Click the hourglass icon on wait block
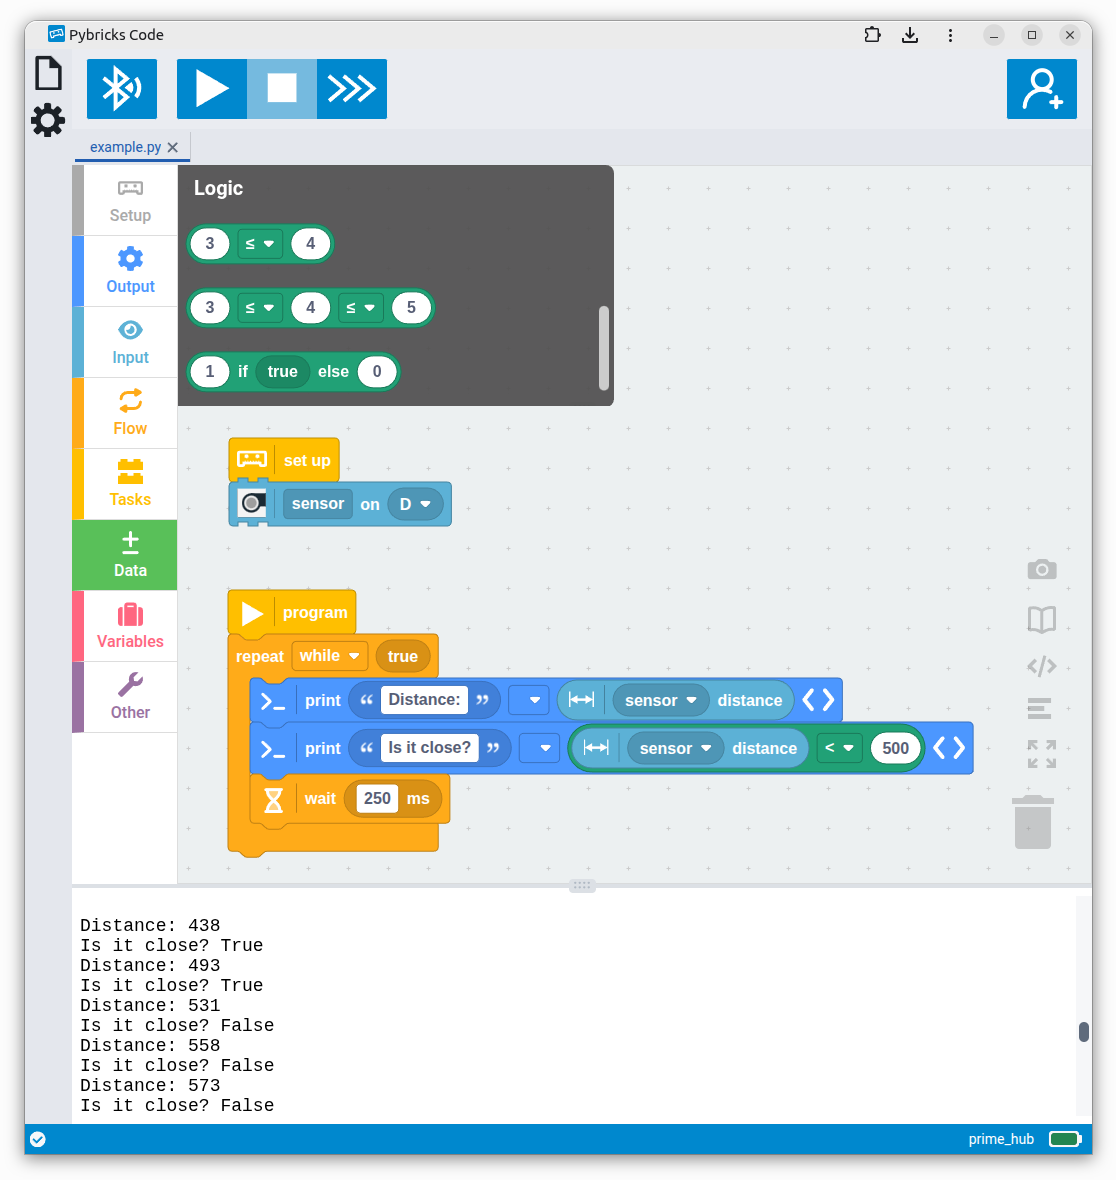This screenshot has height=1180, width=1116. [273, 799]
